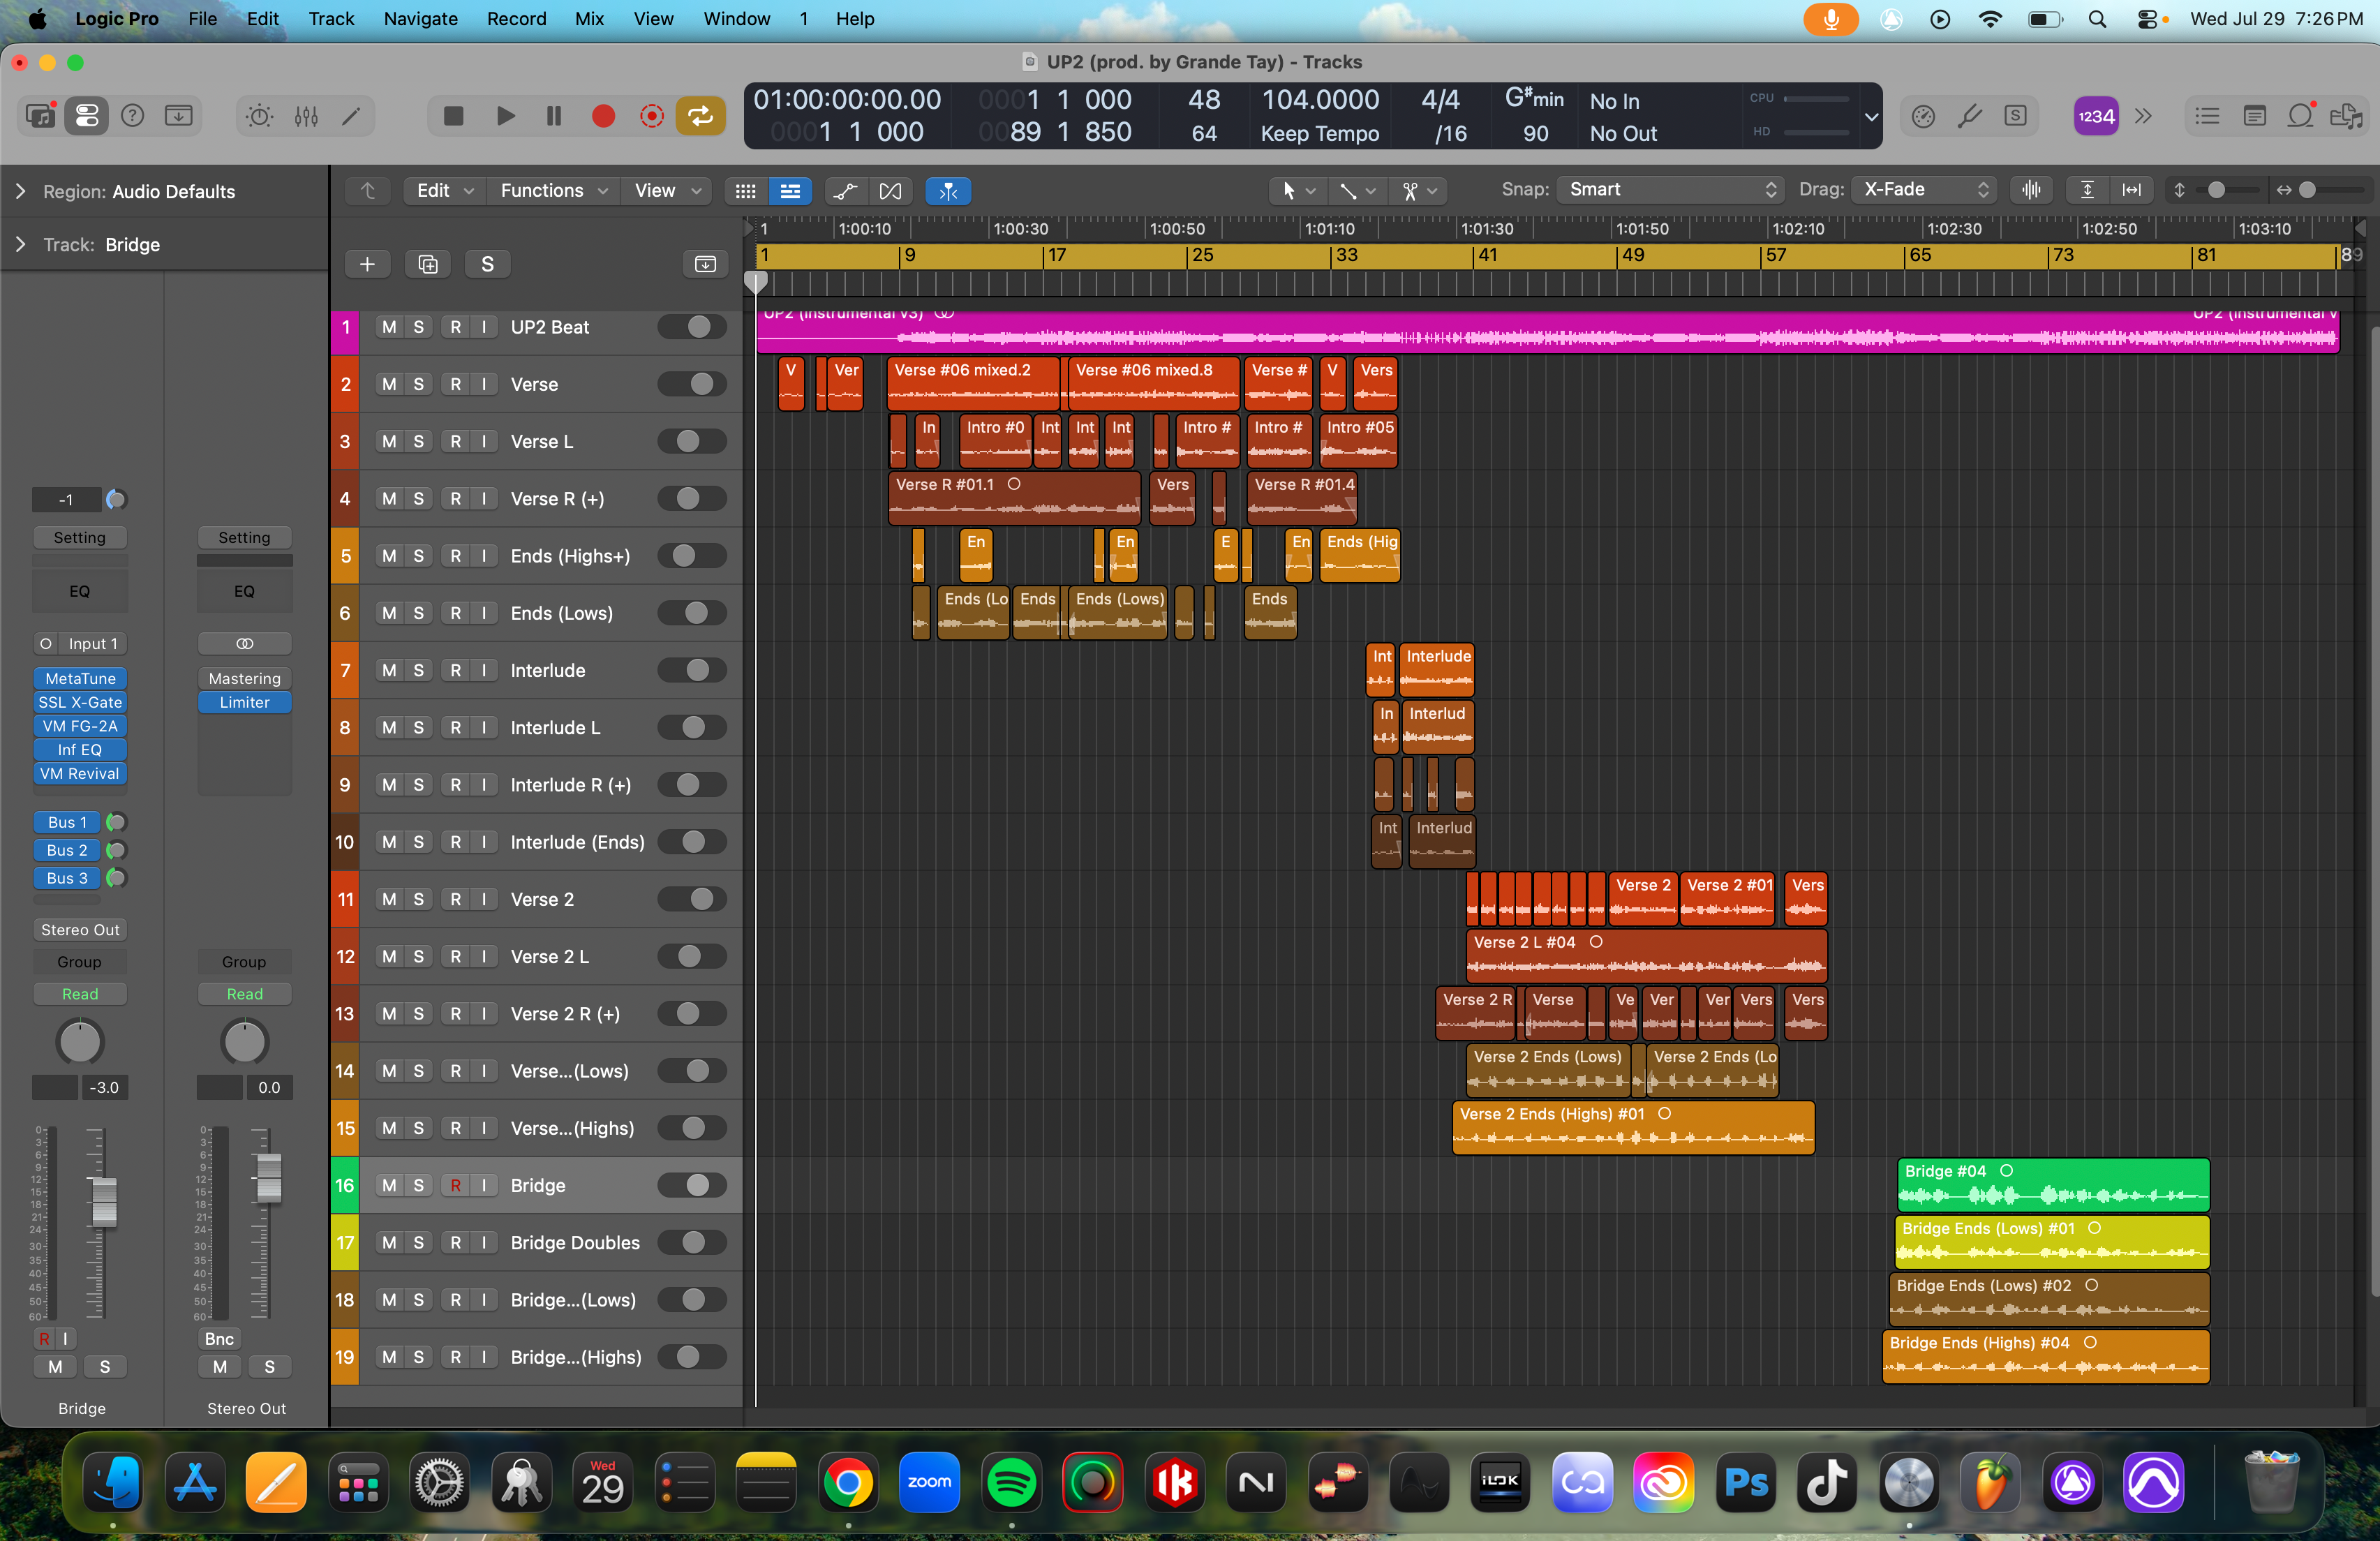The width and height of the screenshot is (2380, 1541).
Task: Click the Bus 2 send button
Action: (x=67, y=850)
